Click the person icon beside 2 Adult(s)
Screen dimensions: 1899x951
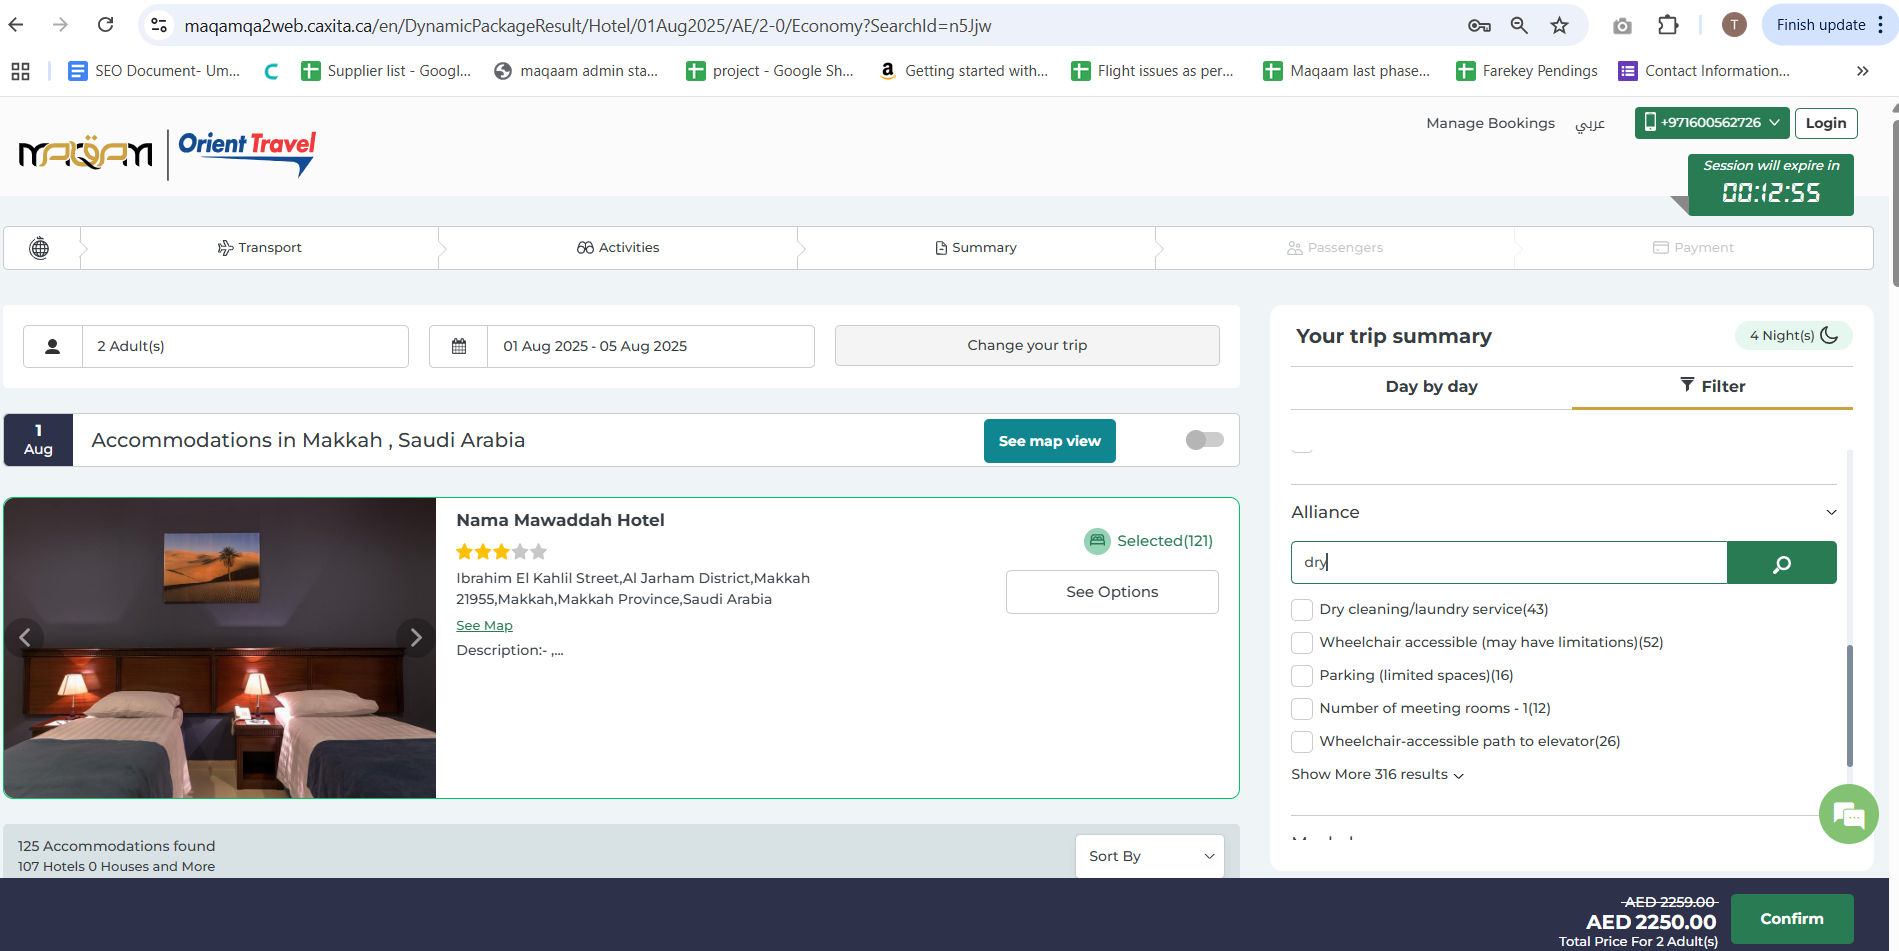pos(53,346)
